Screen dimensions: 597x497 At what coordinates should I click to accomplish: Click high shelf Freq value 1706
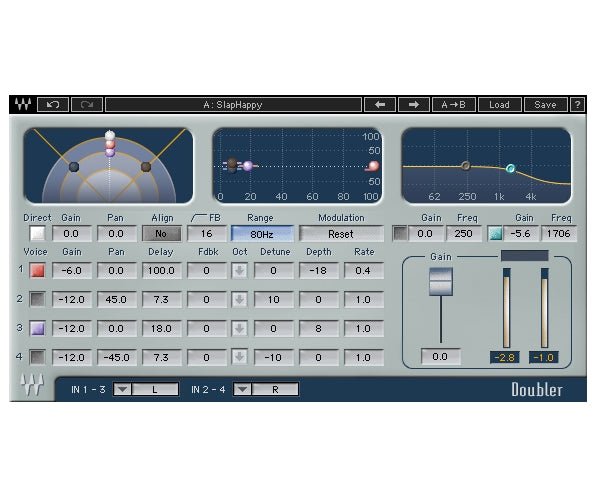(x=559, y=233)
